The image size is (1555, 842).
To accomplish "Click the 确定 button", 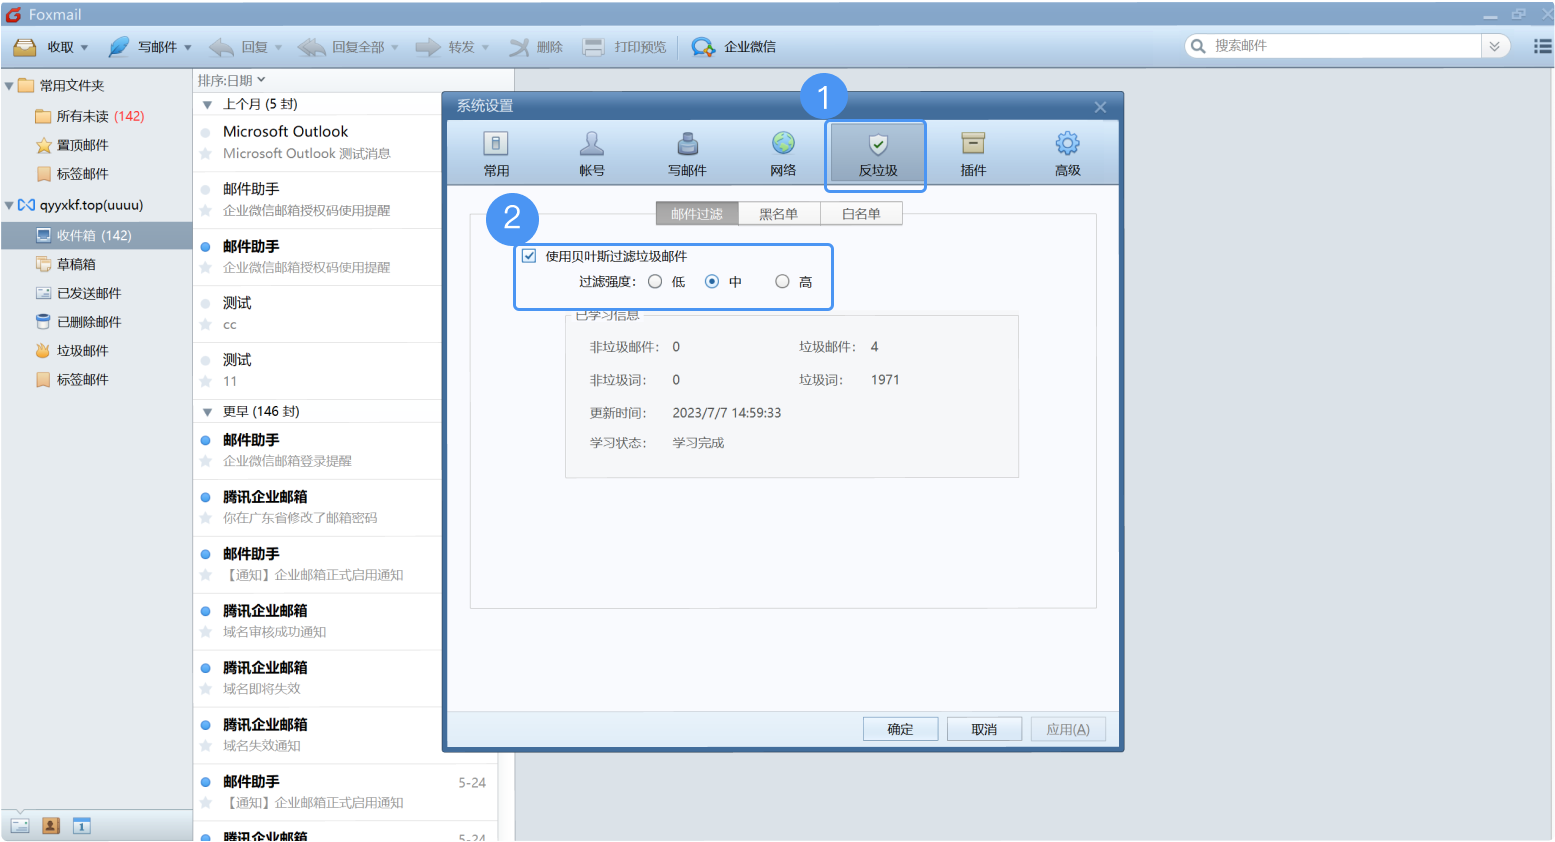I will [x=900, y=729].
